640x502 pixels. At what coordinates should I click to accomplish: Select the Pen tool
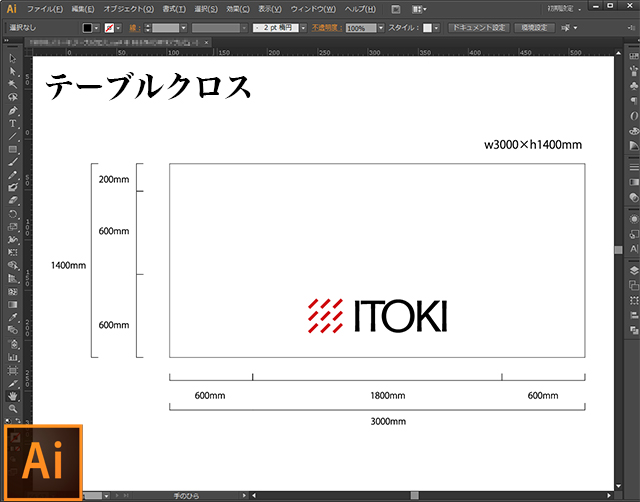13,110
